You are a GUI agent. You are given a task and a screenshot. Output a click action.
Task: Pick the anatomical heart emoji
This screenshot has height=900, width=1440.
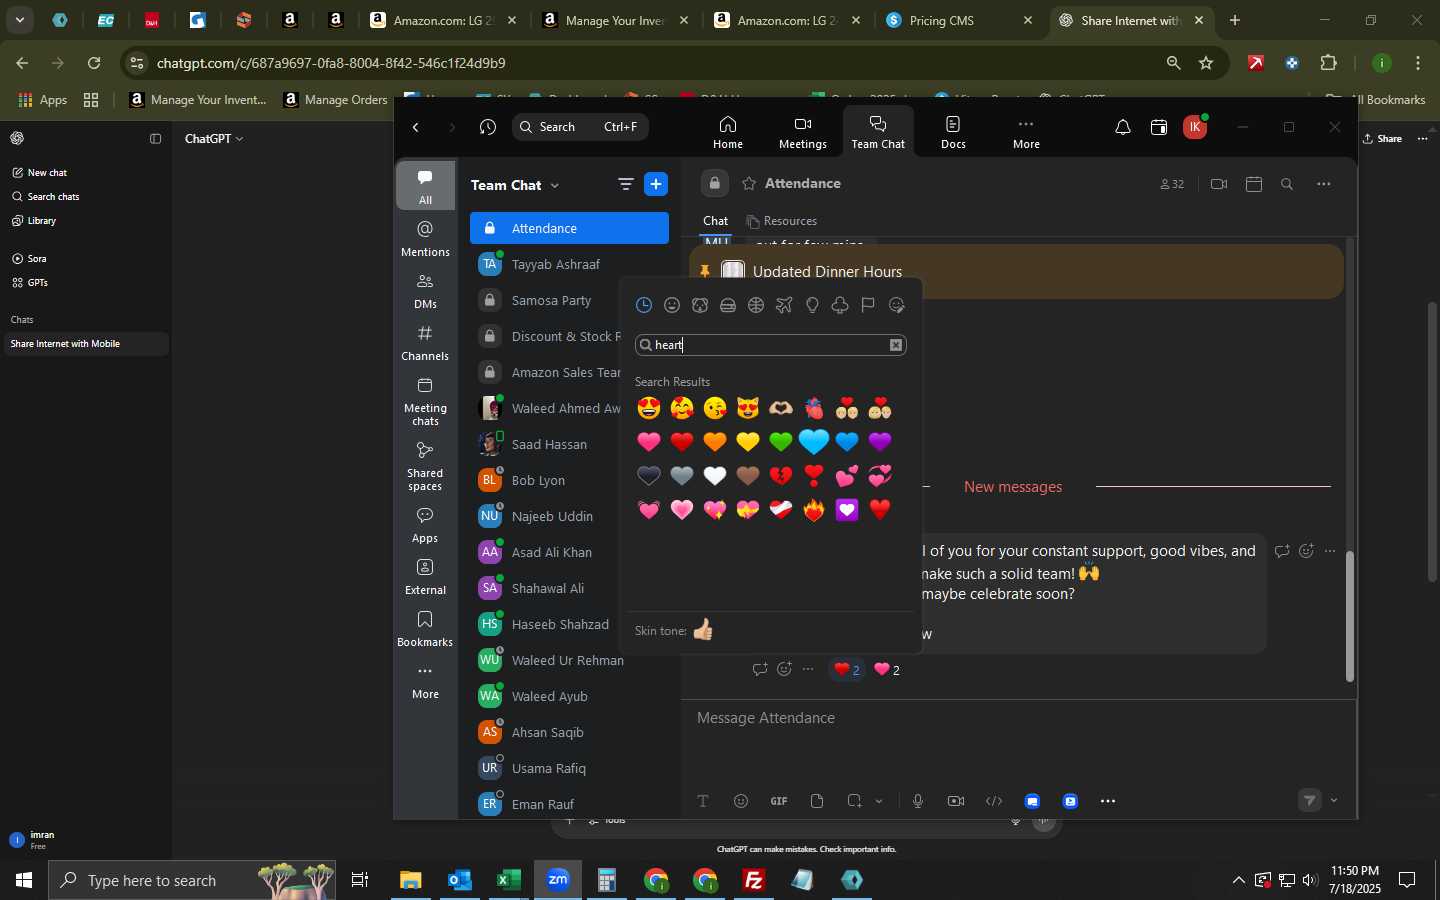tap(814, 408)
